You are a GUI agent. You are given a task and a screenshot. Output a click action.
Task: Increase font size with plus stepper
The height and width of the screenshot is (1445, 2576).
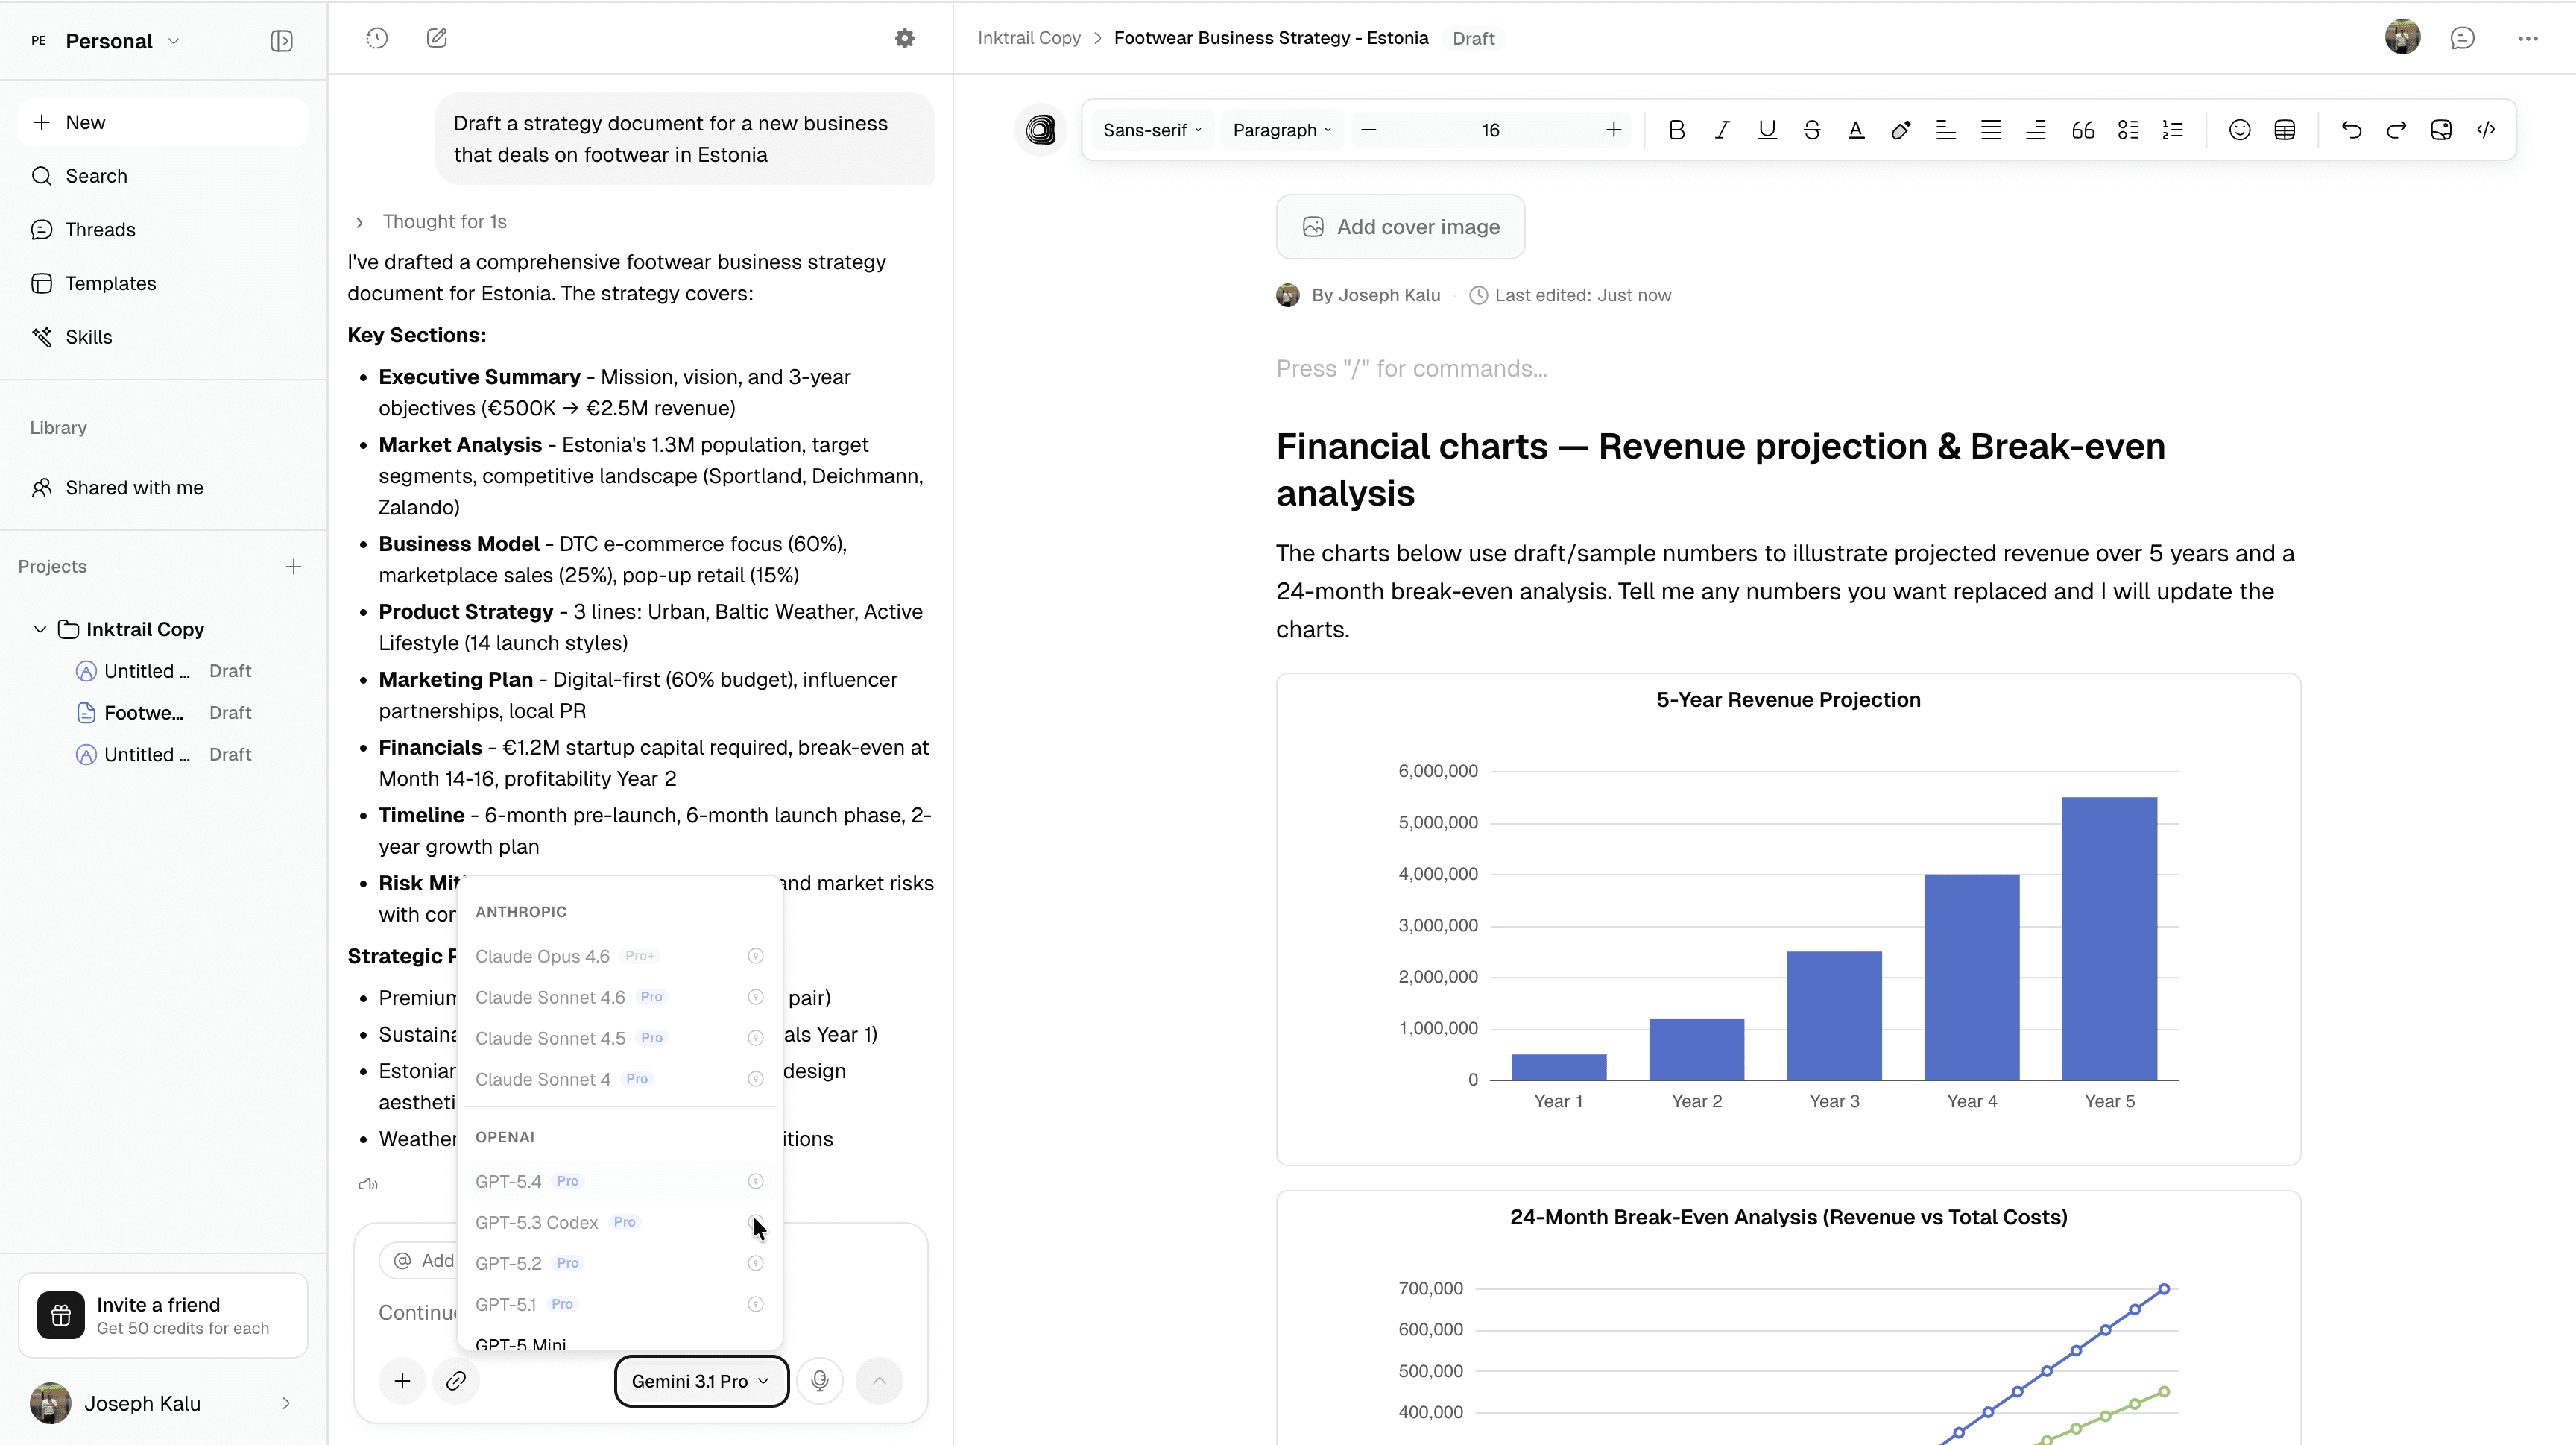click(x=1613, y=130)
